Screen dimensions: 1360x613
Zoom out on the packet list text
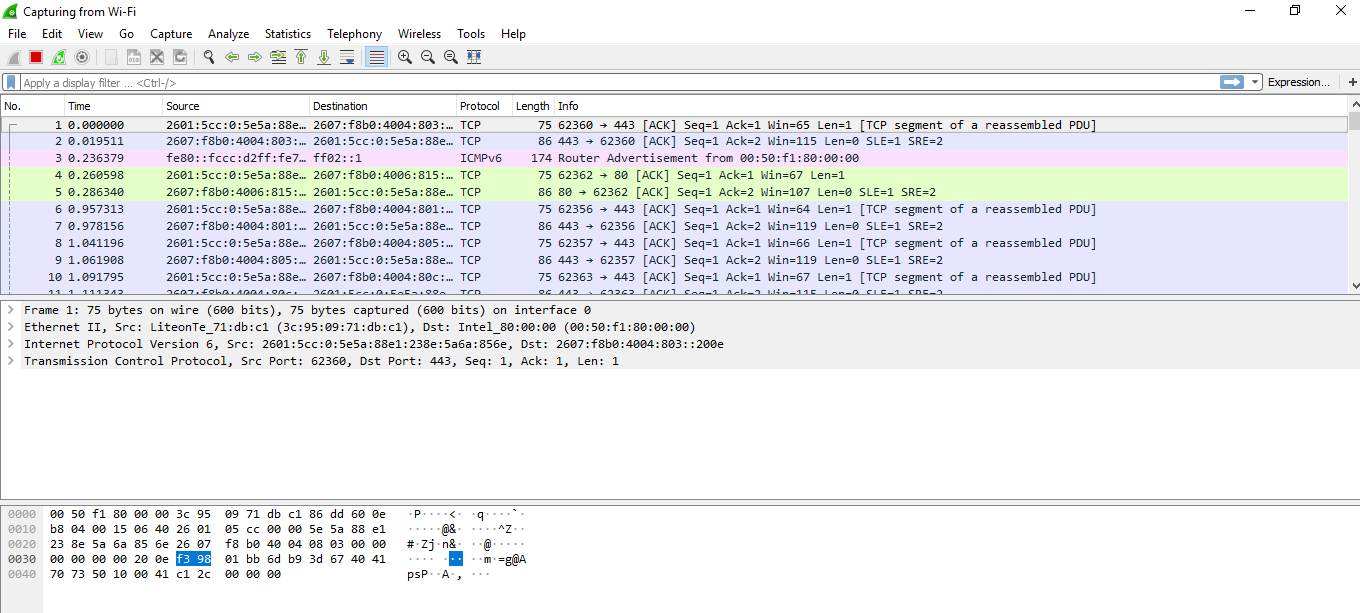click(427, 57)
